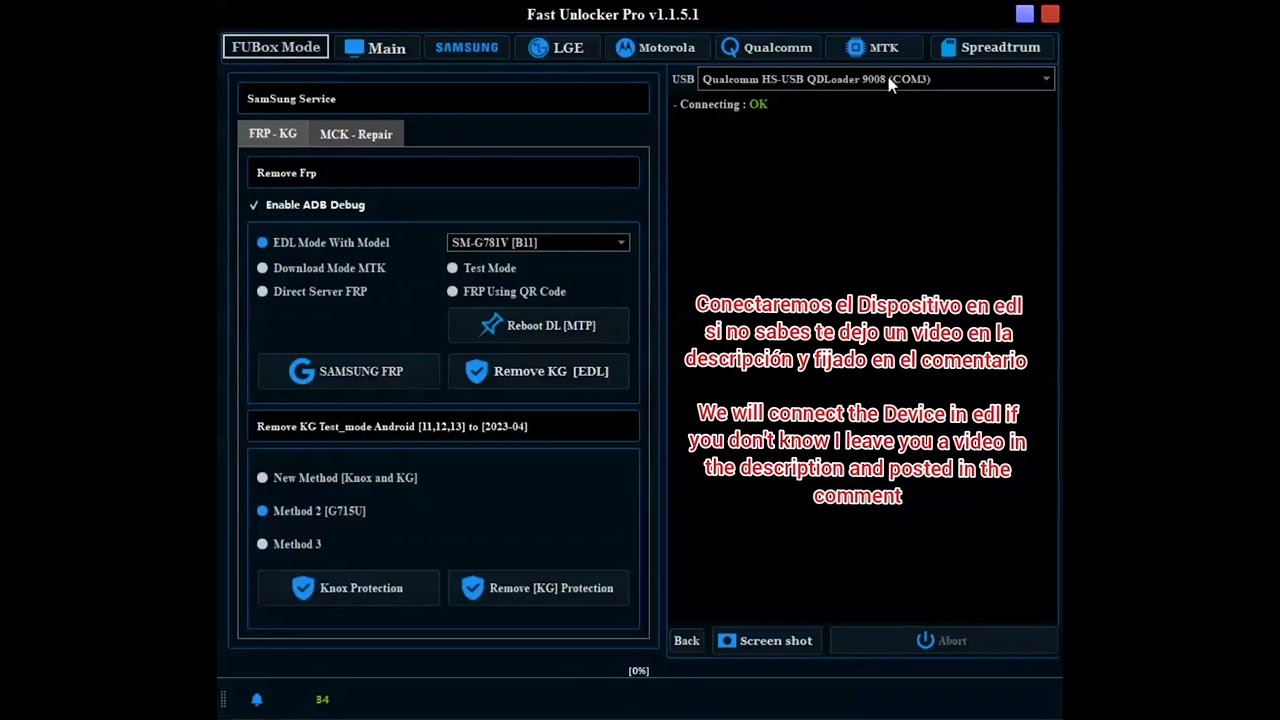Screen dimensions: 1280x720
Task: Open the SAMSUNG tab
Action: pyautogui.click(x=466, y=47)
